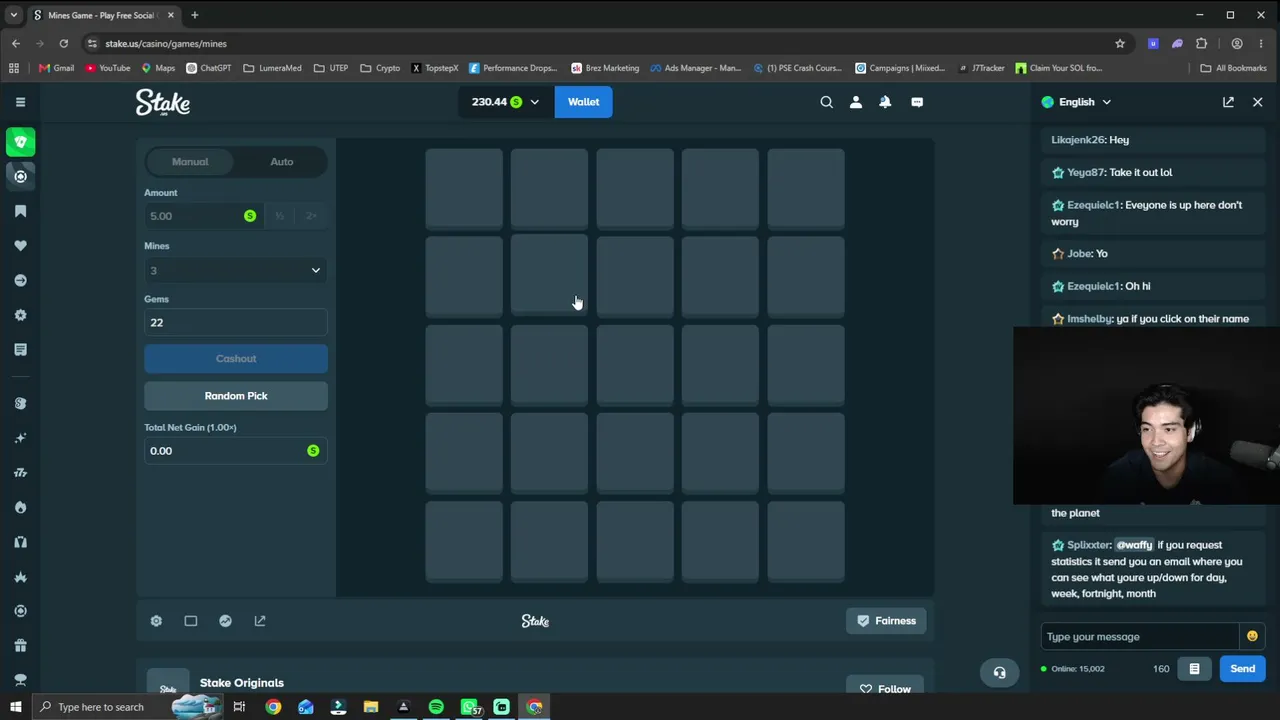Open the All Bookmarks folder
1280x720 pixels.
(x=1234, y=68)
